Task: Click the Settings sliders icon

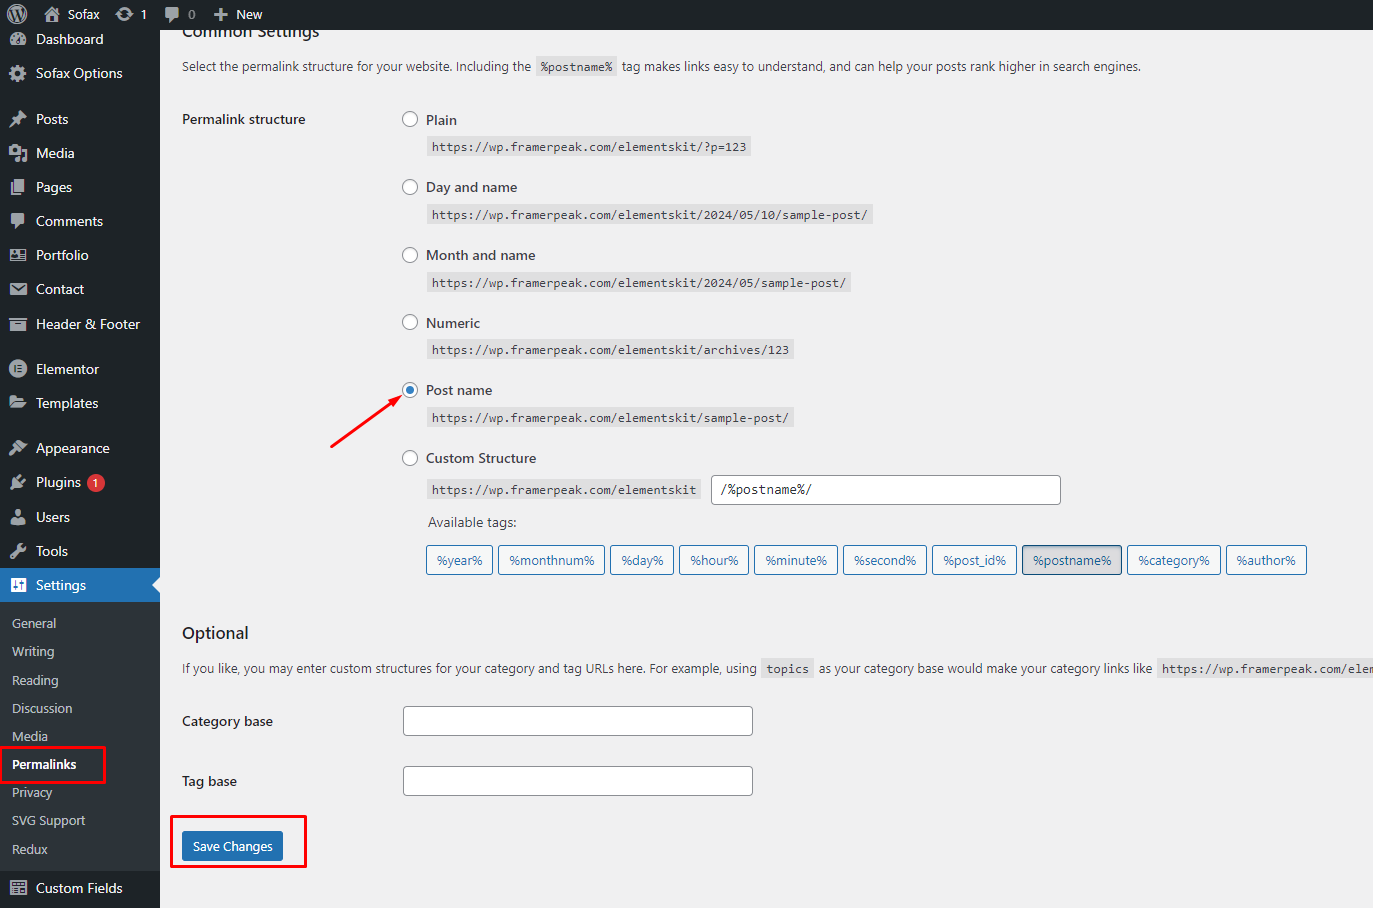Action: [x=18, y=585]
